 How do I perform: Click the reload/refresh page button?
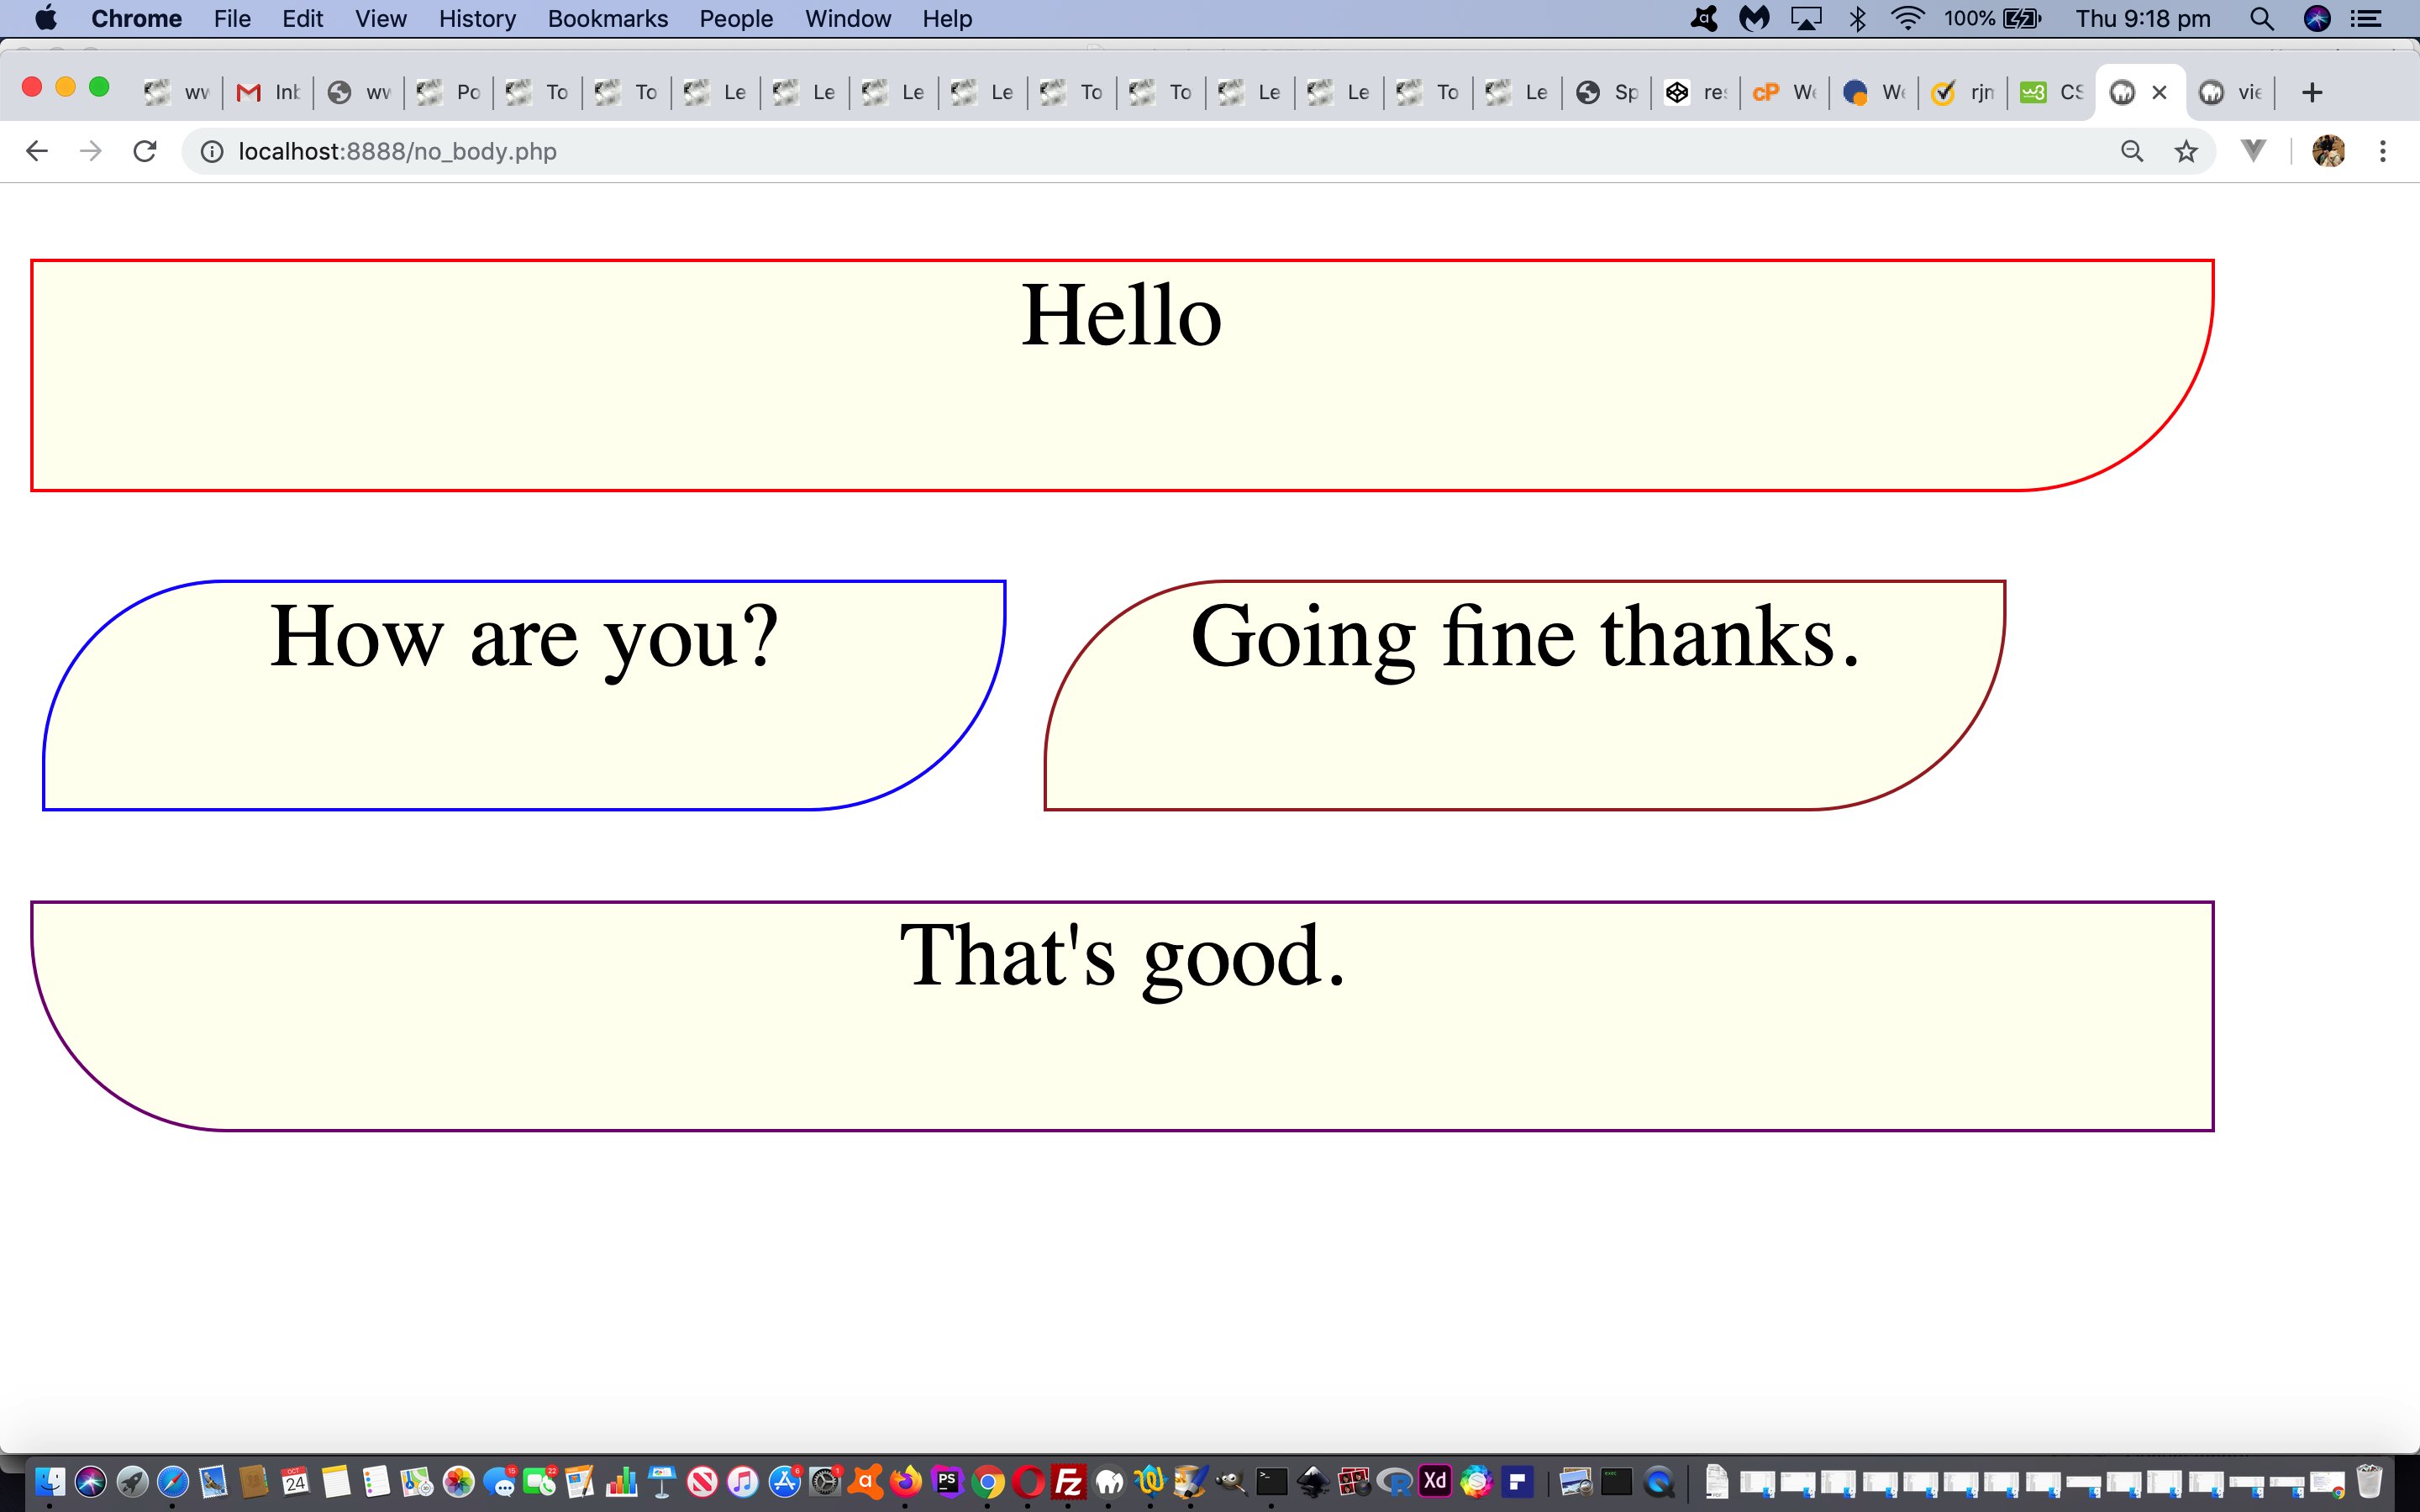click(x=148, y=151)
